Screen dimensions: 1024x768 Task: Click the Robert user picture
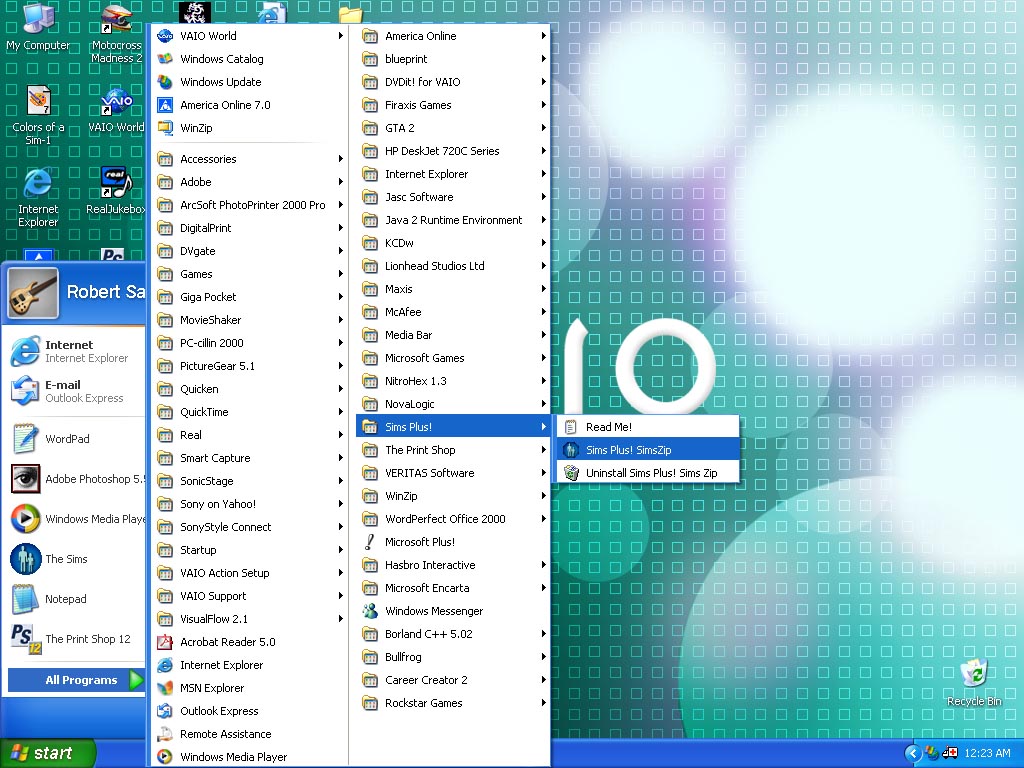click(33, 293)
